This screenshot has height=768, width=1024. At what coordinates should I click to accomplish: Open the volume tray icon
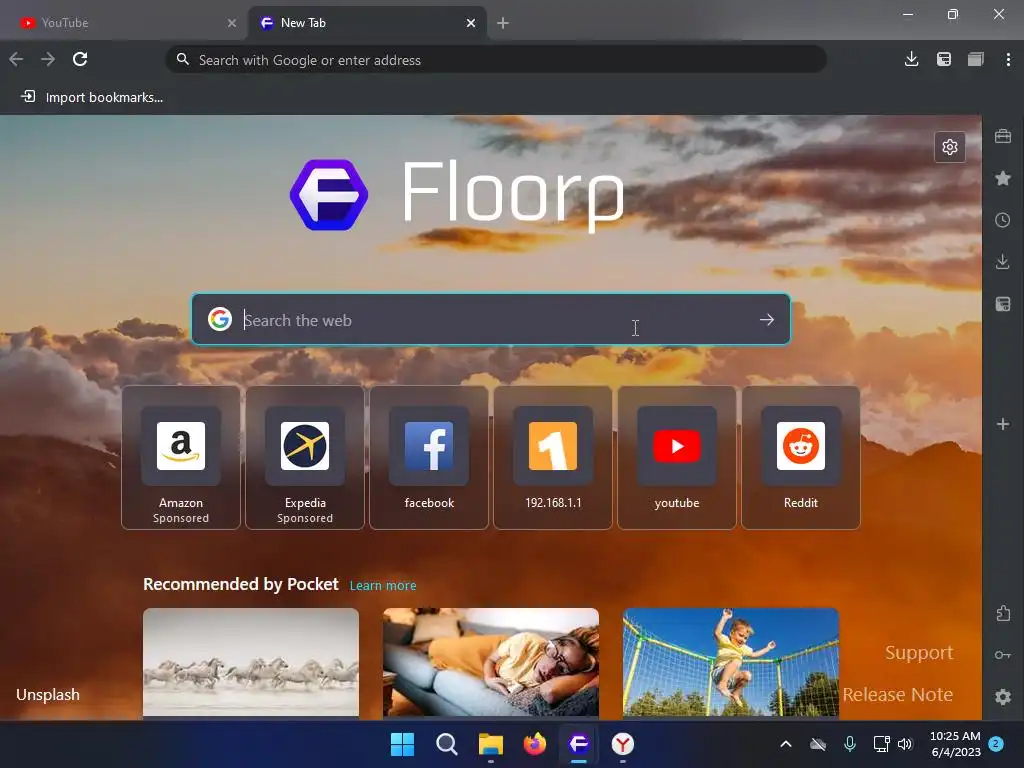pyautogui.click(x=904, y=744)
